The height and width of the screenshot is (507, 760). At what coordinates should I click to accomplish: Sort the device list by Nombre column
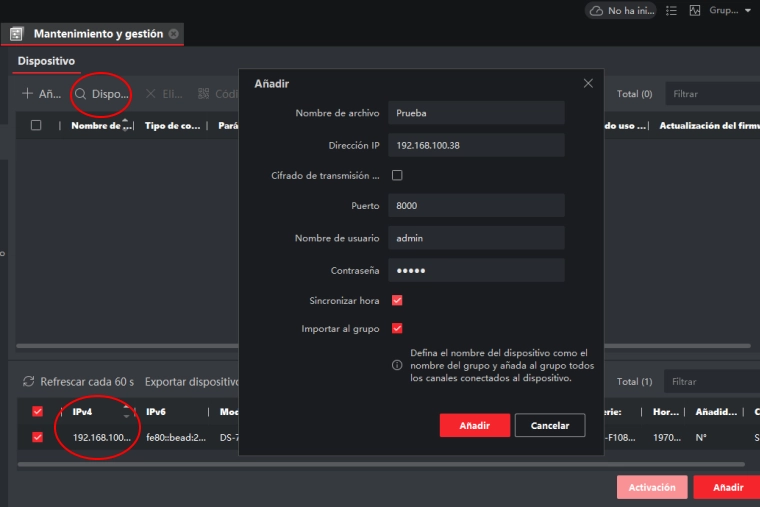click(126, 126)
